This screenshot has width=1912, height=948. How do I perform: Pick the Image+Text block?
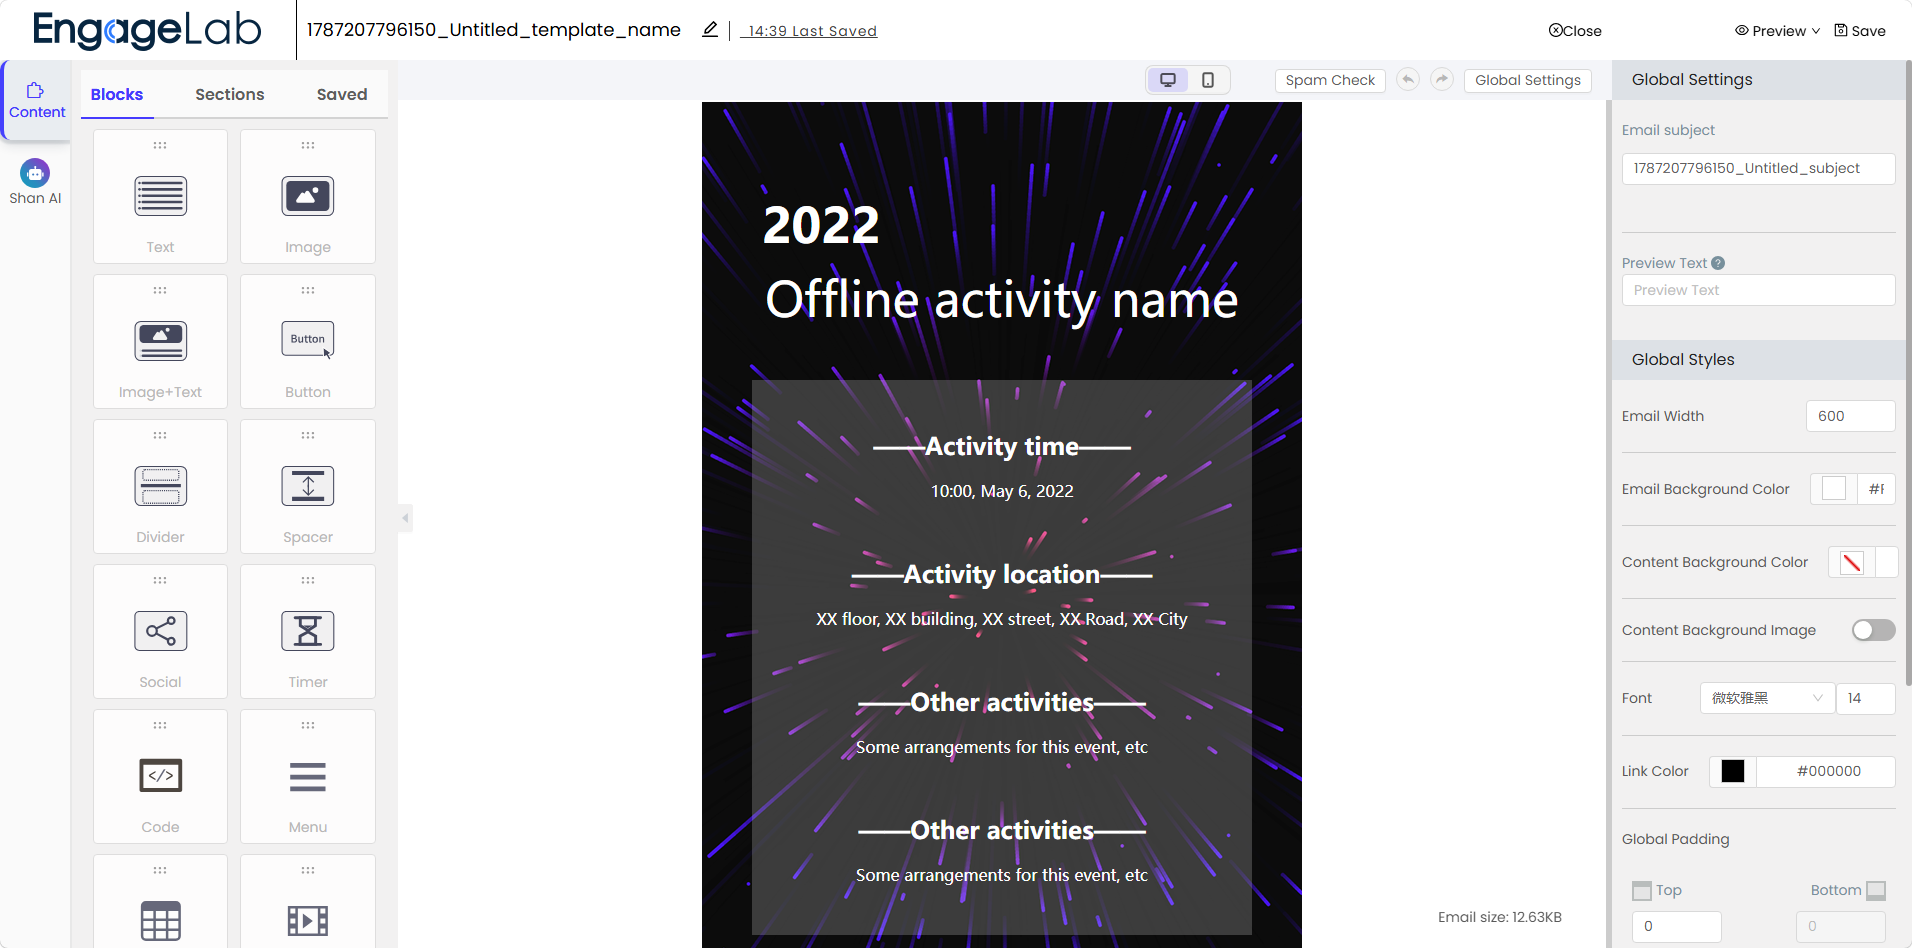pyautogui.click(x=160, y=341)
